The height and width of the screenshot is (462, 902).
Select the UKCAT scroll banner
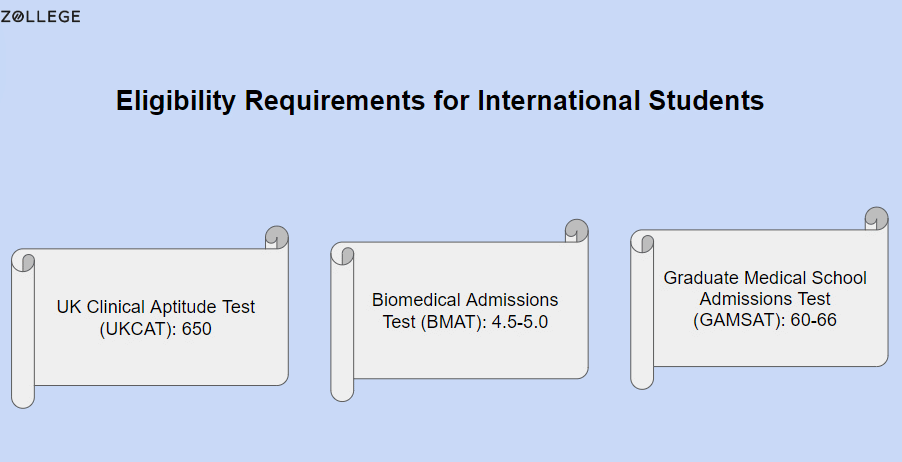pos(150,317)
